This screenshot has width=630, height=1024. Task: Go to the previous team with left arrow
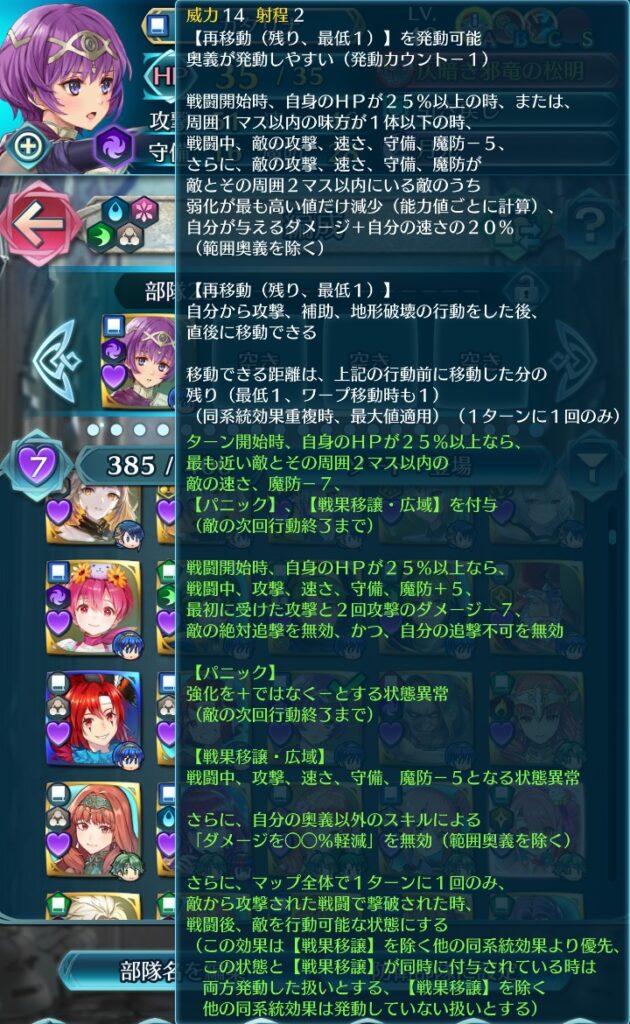point(56,359)
